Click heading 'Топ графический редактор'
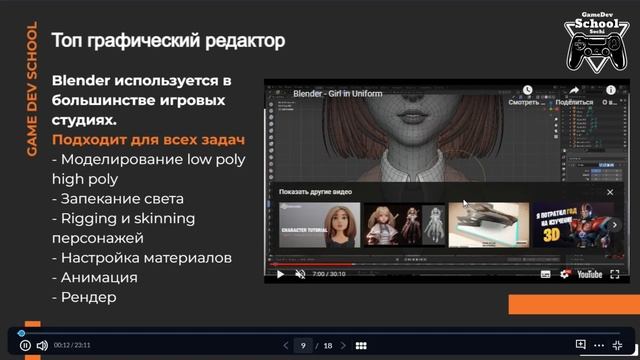The width and height of the screenshot is (640, 360). coord(169,41)
